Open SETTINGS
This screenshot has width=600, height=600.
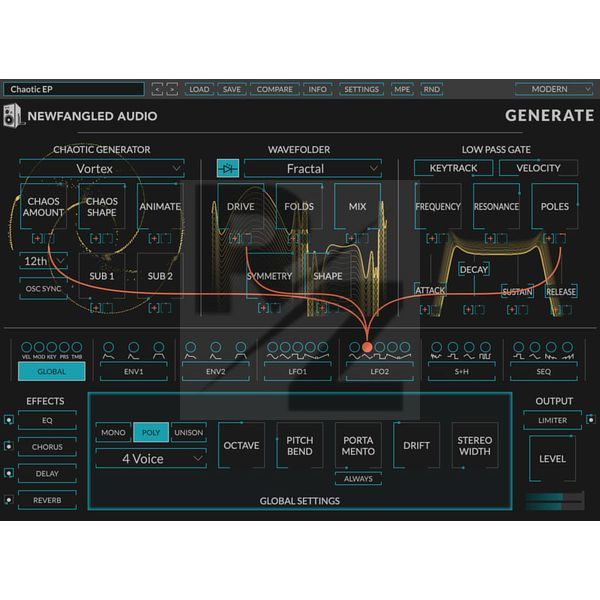pos(361,89)
